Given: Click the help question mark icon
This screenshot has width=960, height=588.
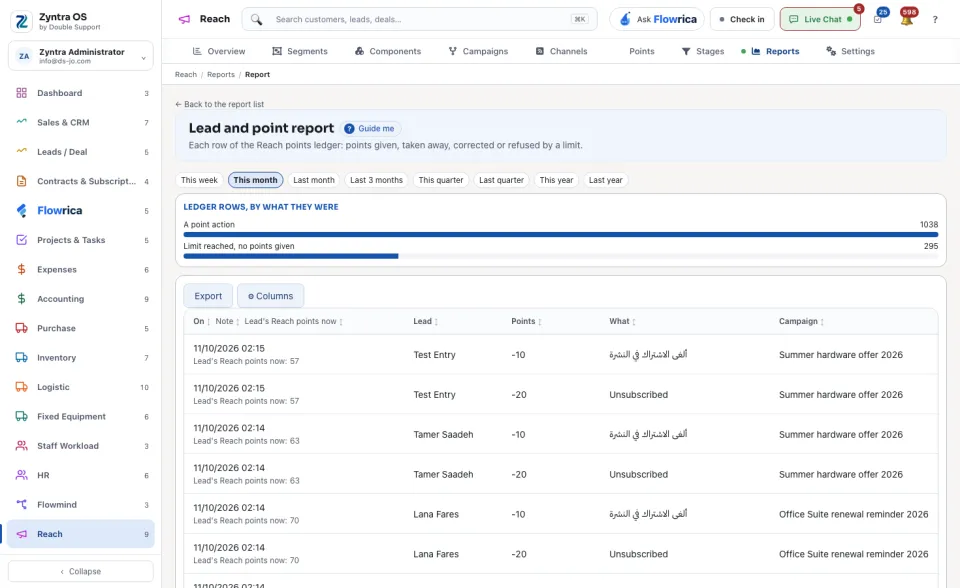Looking at the screenshot, I should (935, 20).
